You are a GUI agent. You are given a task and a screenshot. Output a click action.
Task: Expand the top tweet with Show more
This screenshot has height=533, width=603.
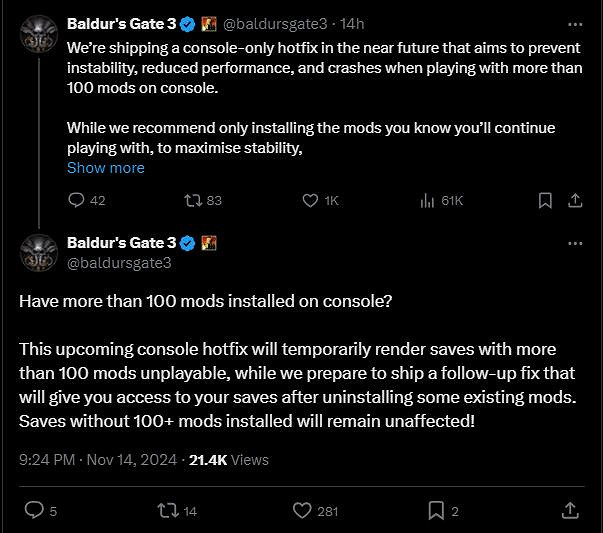(105, 168)
